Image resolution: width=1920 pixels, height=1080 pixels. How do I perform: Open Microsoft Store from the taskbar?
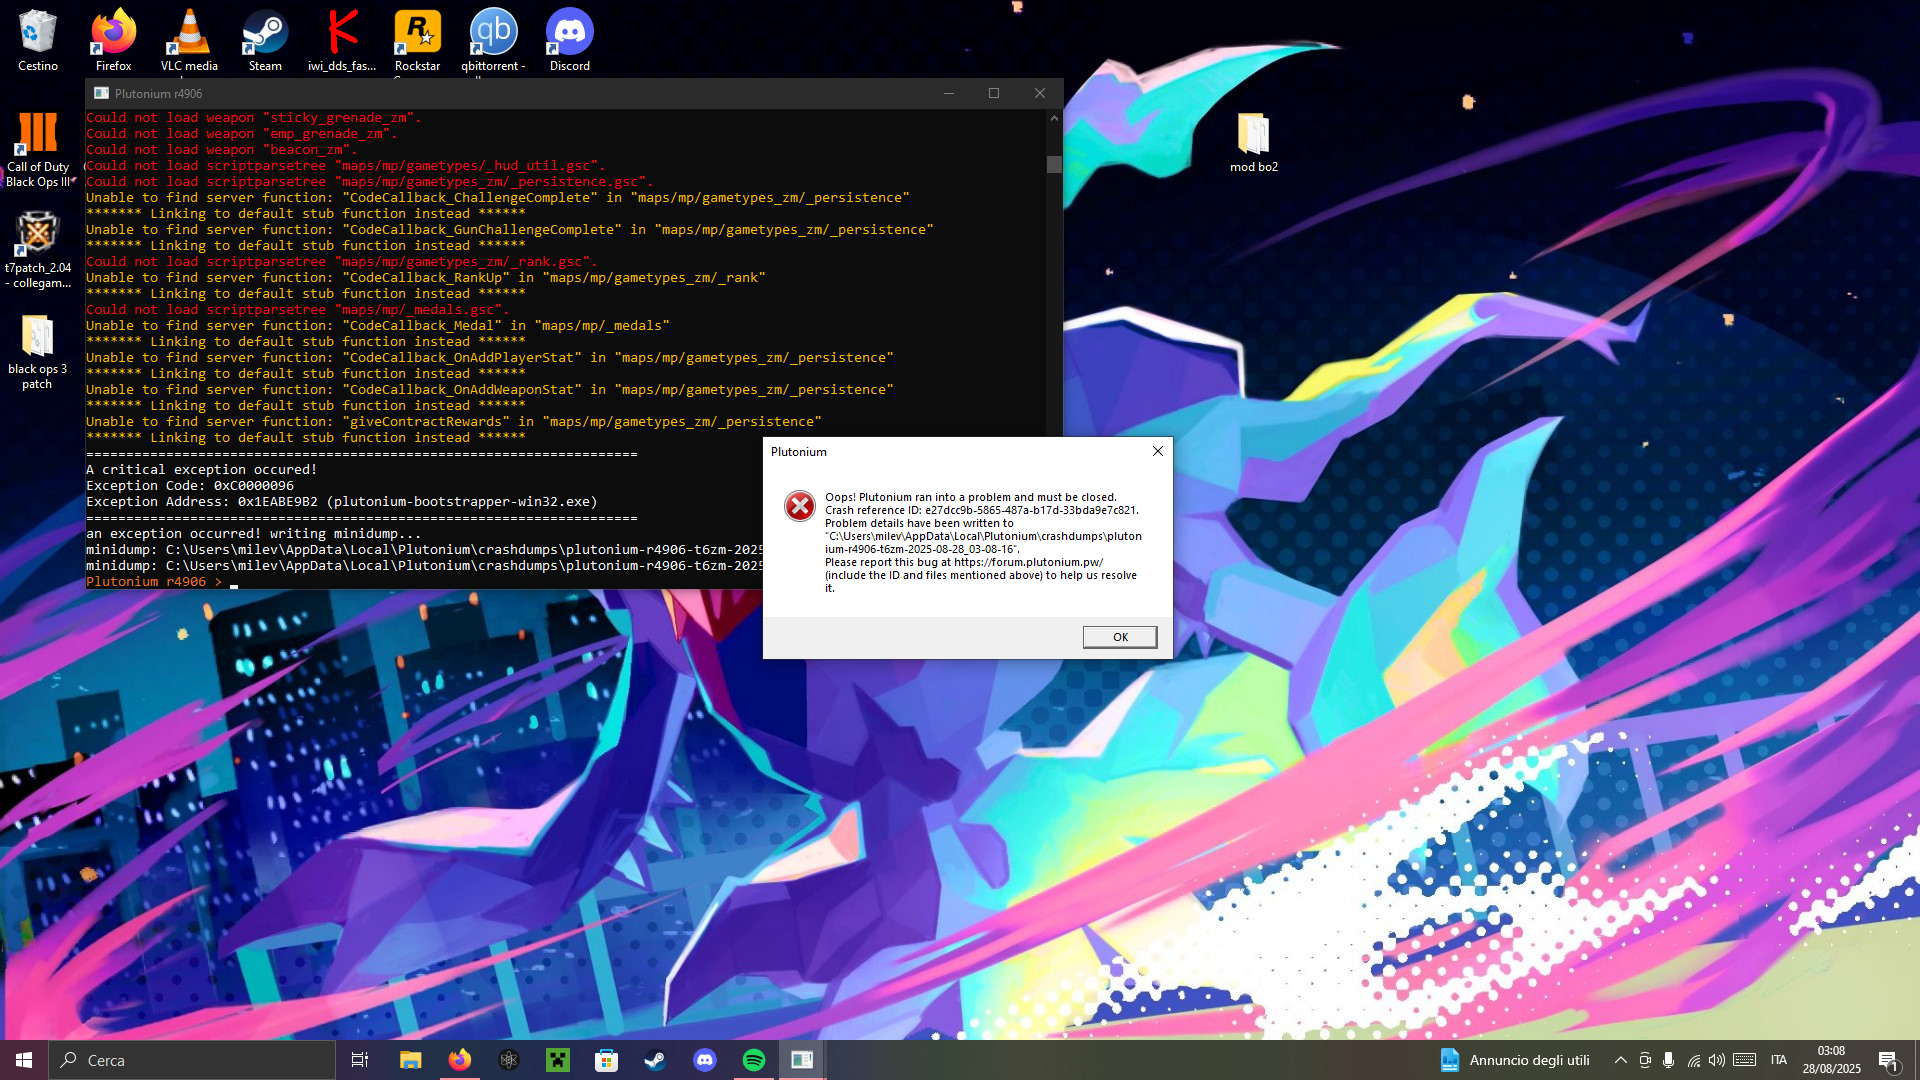(x=607, y=1060)
